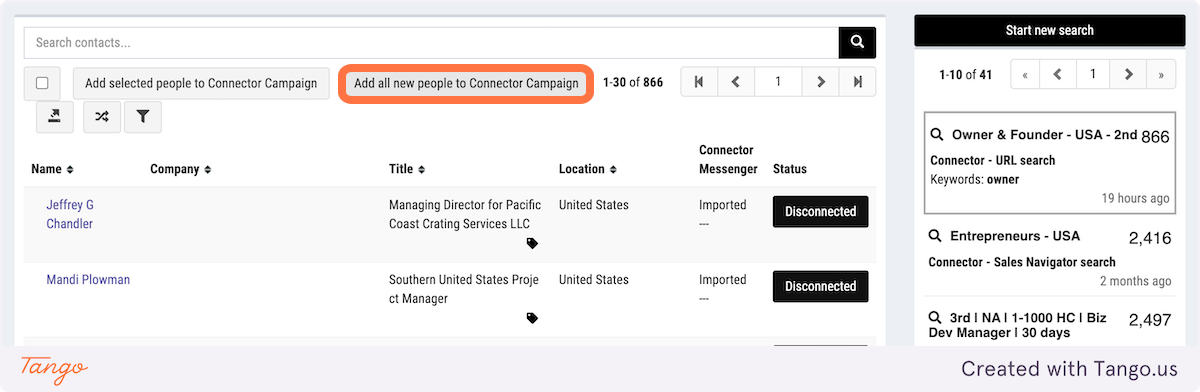Click the export contacts icon button
This screenshot has width=1200, height=392.
(x=55, y=117)
